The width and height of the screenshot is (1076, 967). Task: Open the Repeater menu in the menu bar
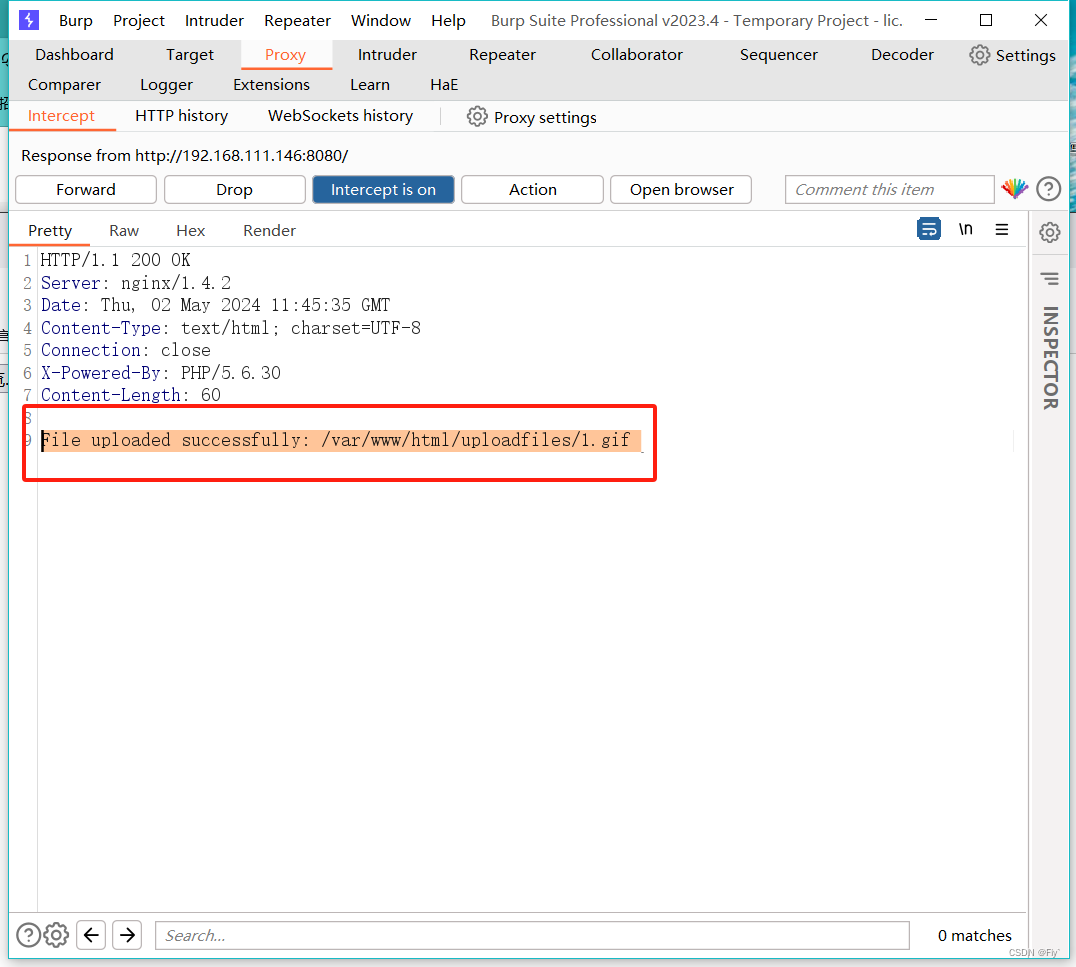[x=297, y=20]
